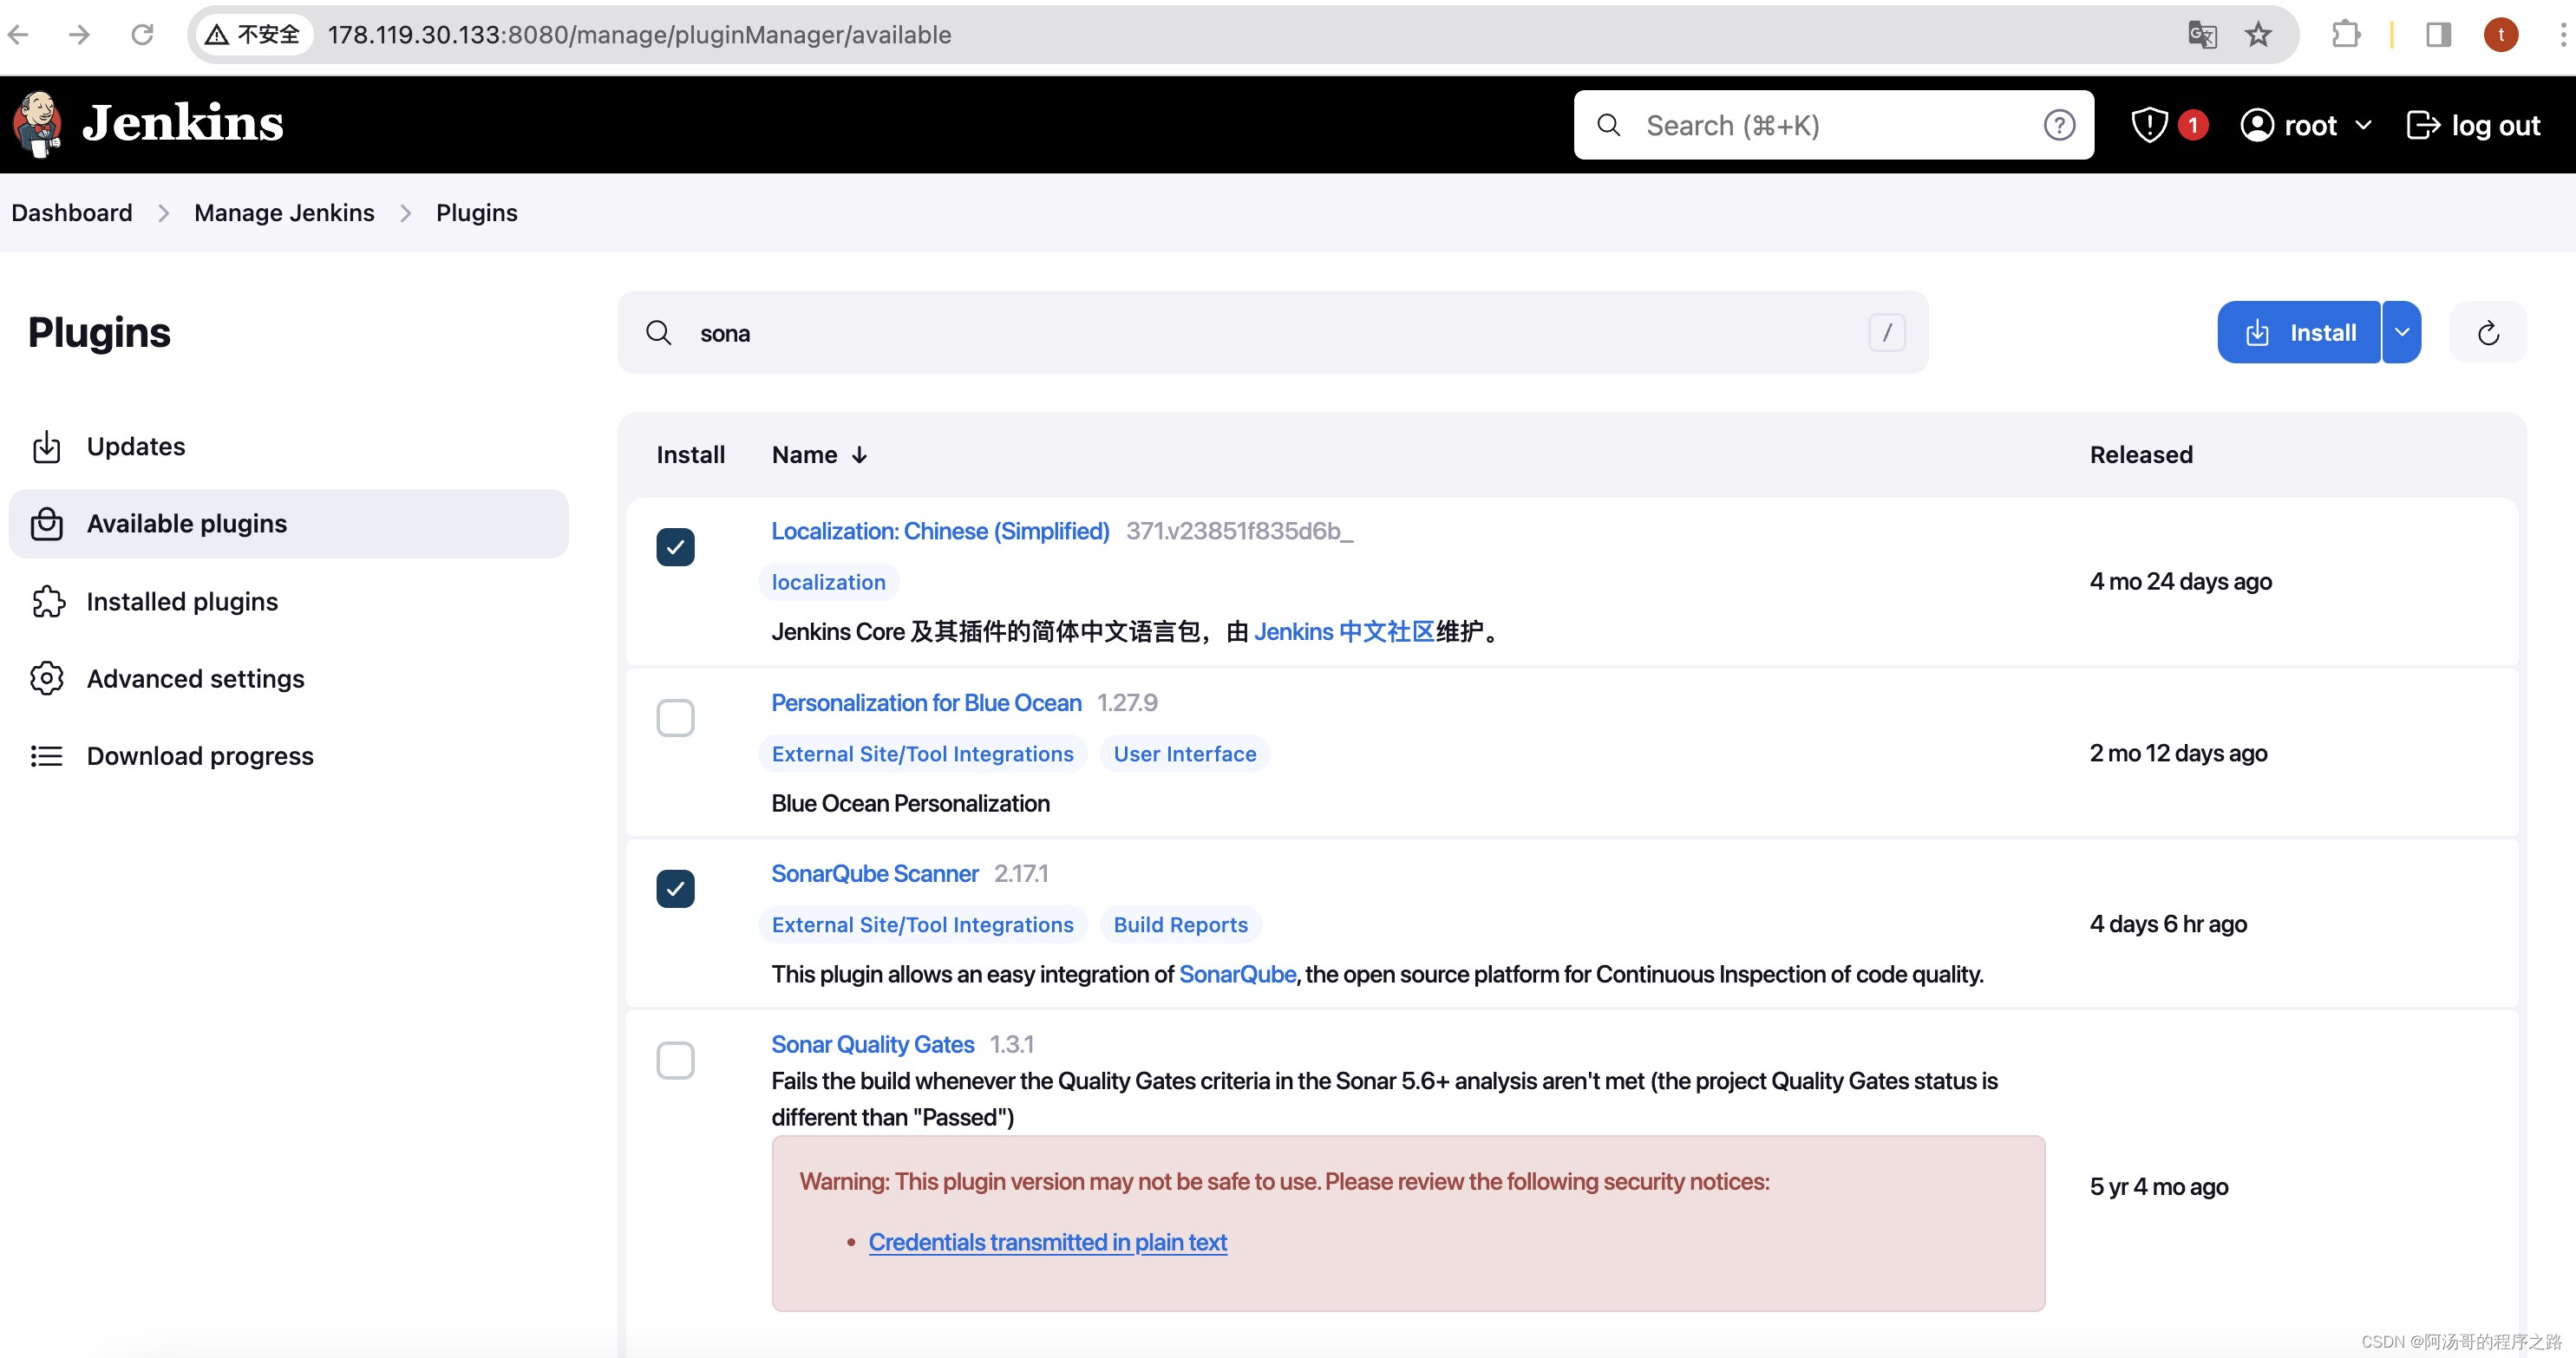Screen dimensions: 2576x1358
Task: Go forward with the browser arrow
Action: point(80,35)
